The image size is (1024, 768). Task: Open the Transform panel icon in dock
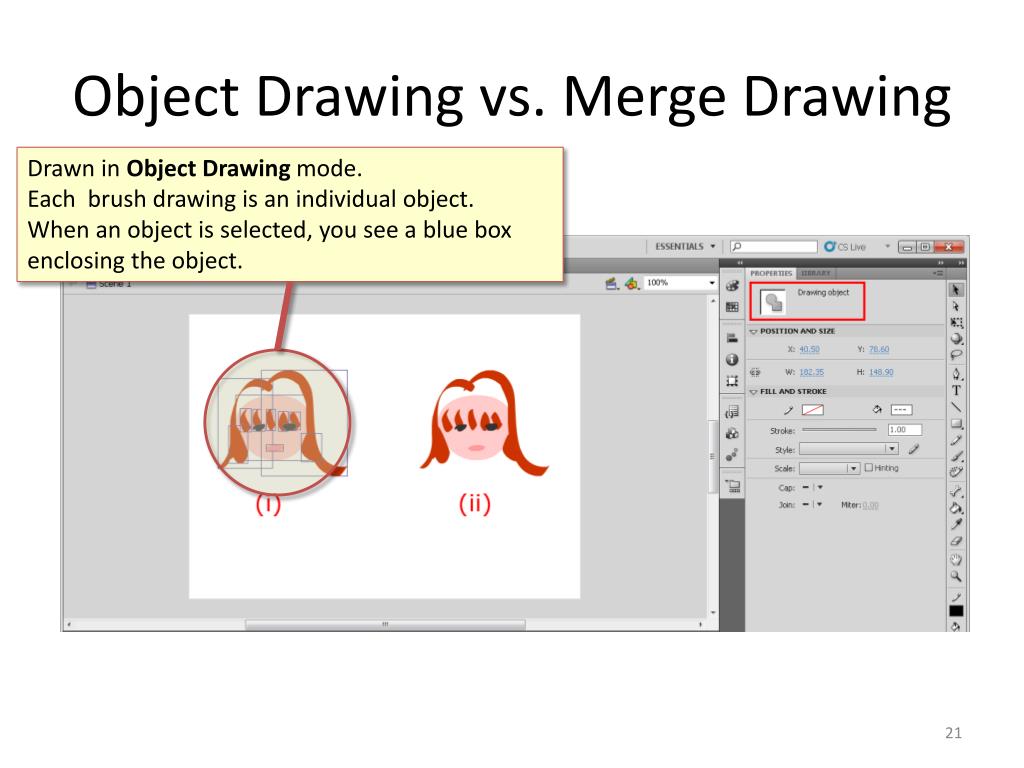(732, 380)
